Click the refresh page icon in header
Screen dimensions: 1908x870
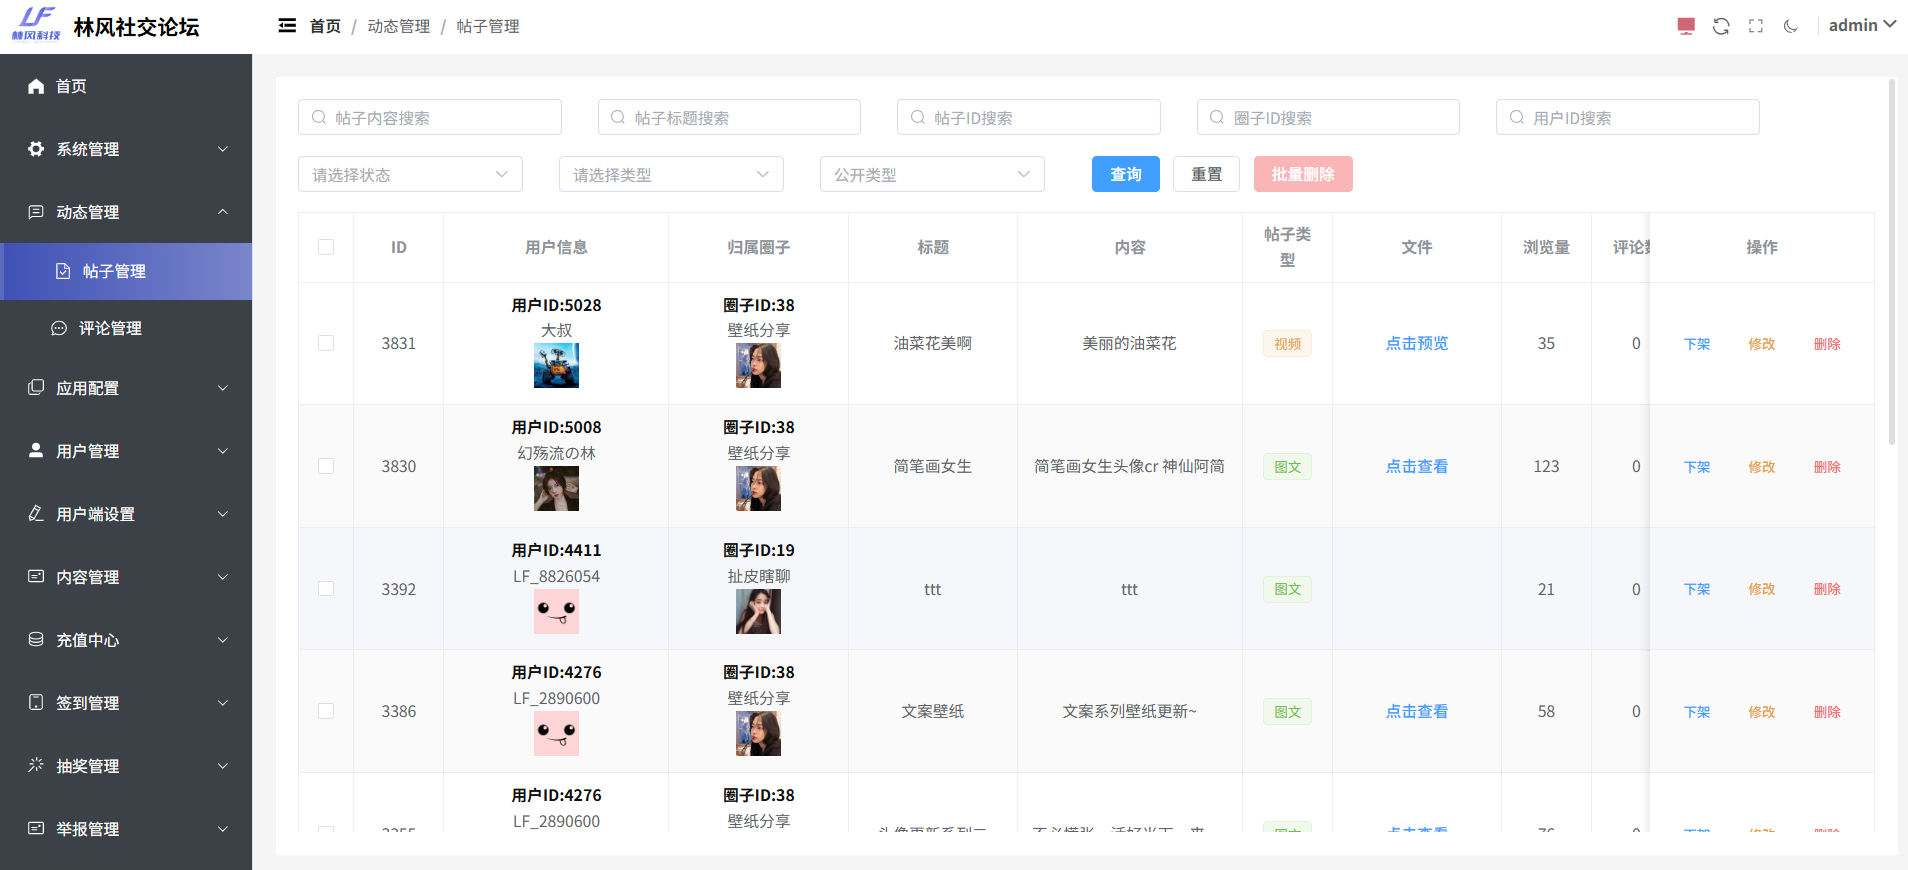coord(1721,26)
